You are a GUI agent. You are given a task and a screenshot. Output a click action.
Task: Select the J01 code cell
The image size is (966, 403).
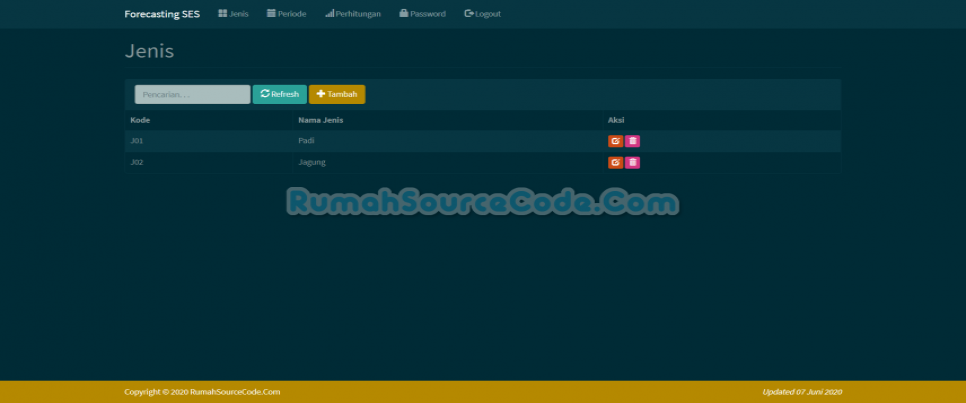click(x=137, y=141)
